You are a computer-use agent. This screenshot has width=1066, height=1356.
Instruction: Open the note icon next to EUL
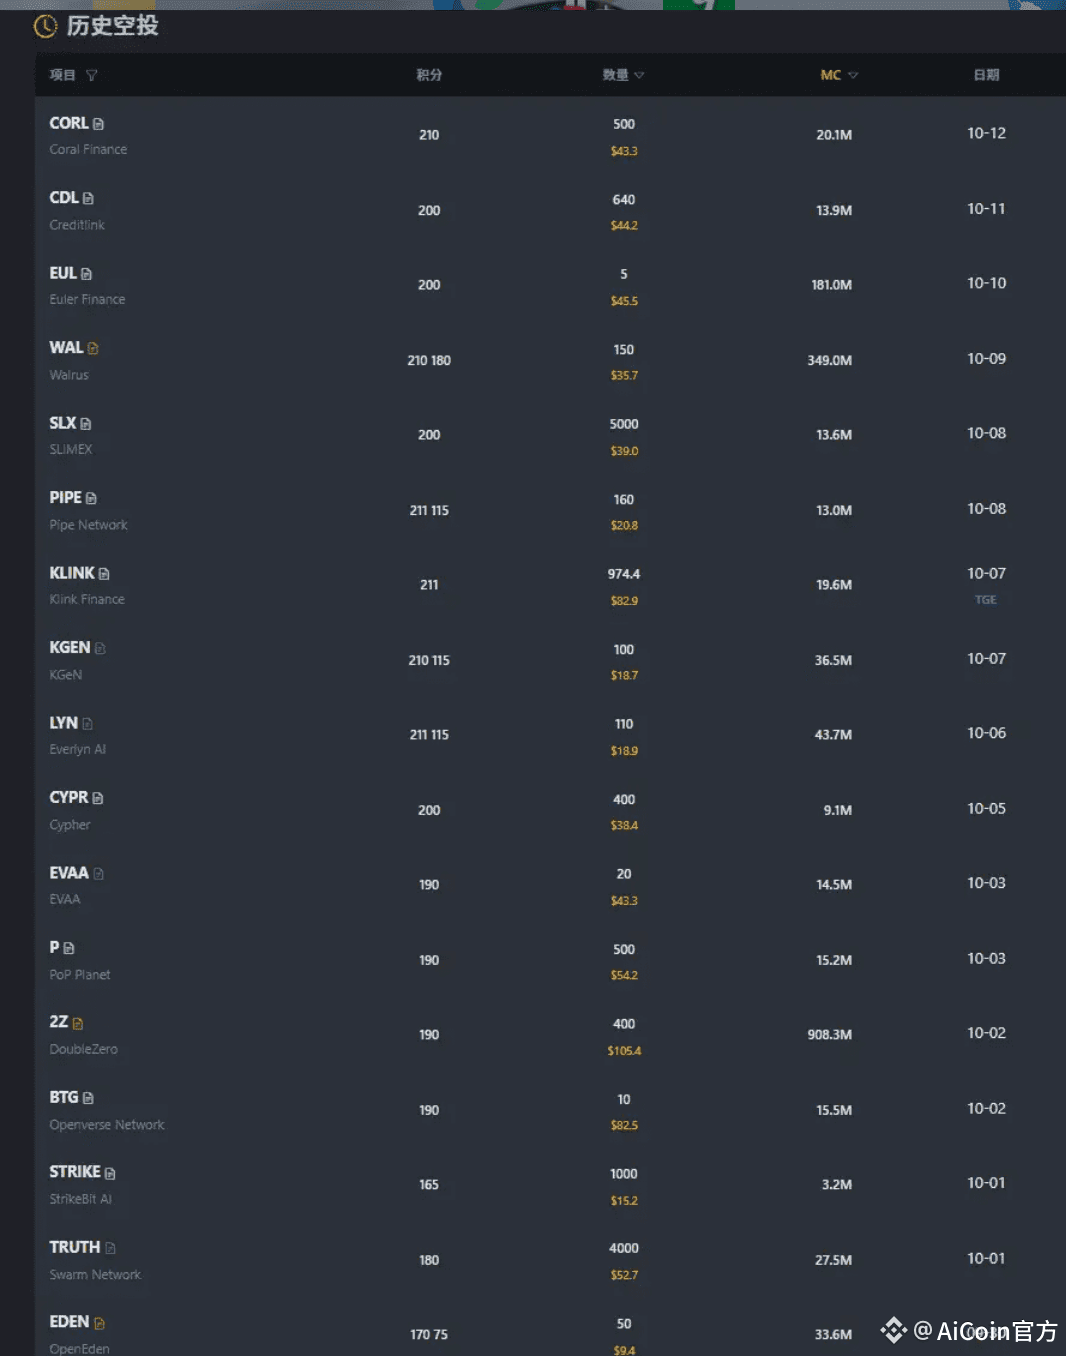pyautogui.click(x=86, y=274)
